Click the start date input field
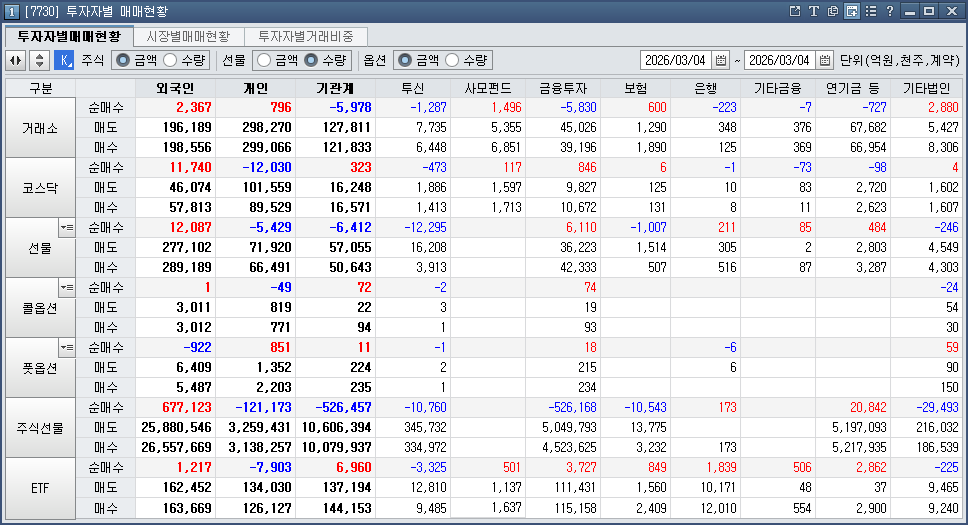Image resolution: width=968 pixels, height=525 pixels. click(x=676, y=60)
